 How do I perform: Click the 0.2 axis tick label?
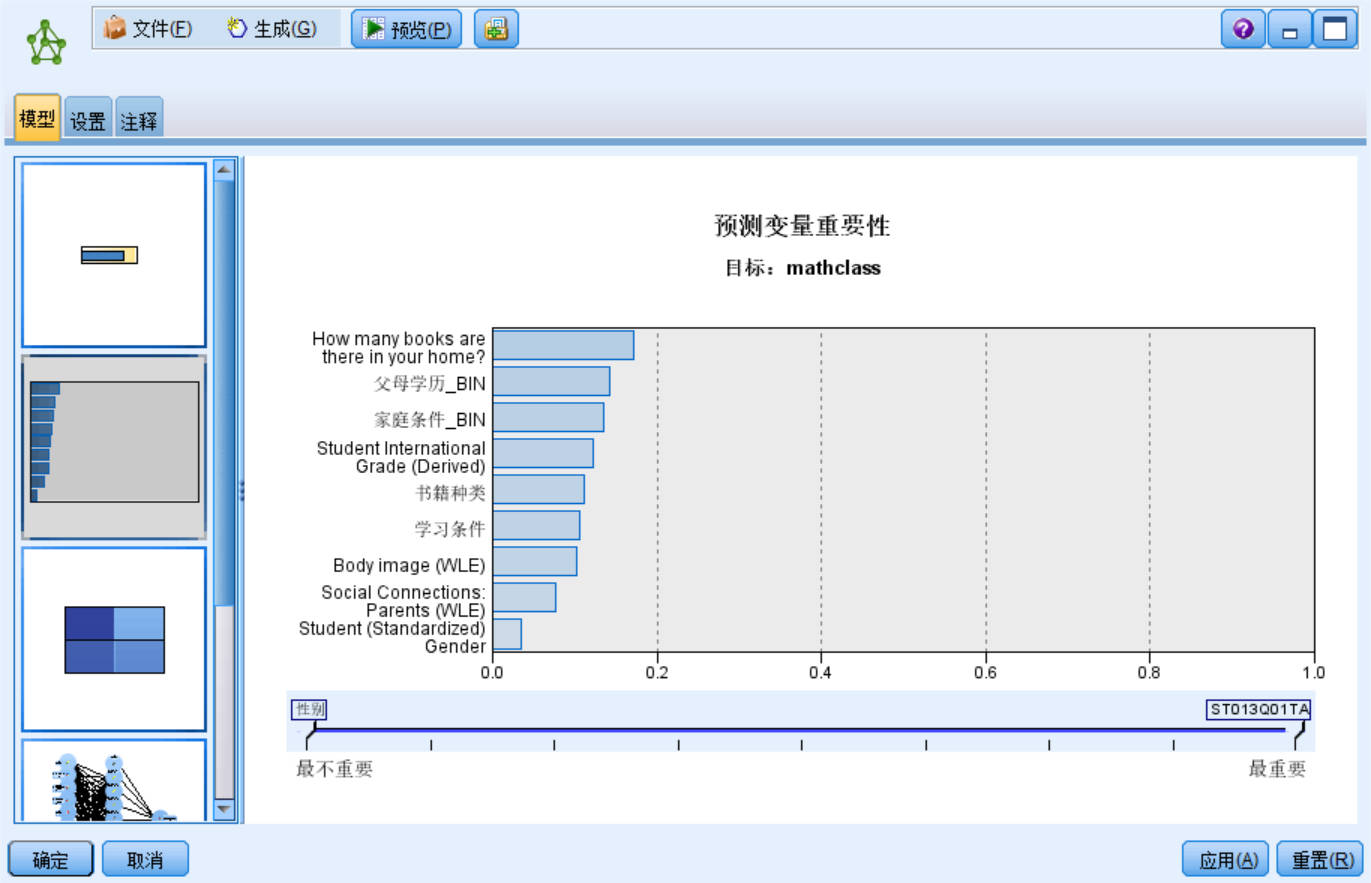pos(657,672)
